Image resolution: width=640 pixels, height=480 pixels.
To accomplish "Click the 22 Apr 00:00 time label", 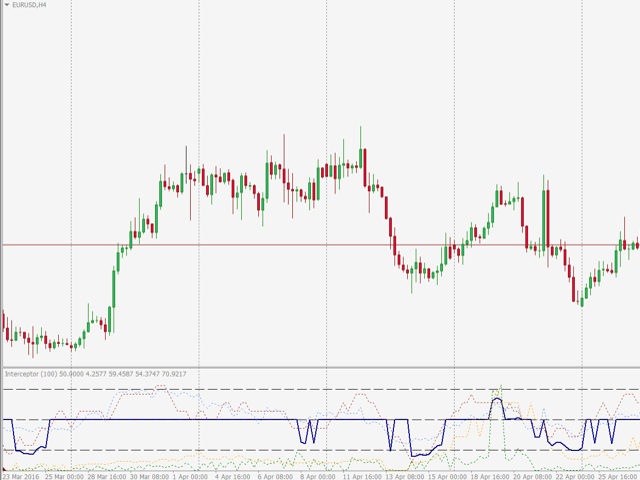I will coord(577,475).
